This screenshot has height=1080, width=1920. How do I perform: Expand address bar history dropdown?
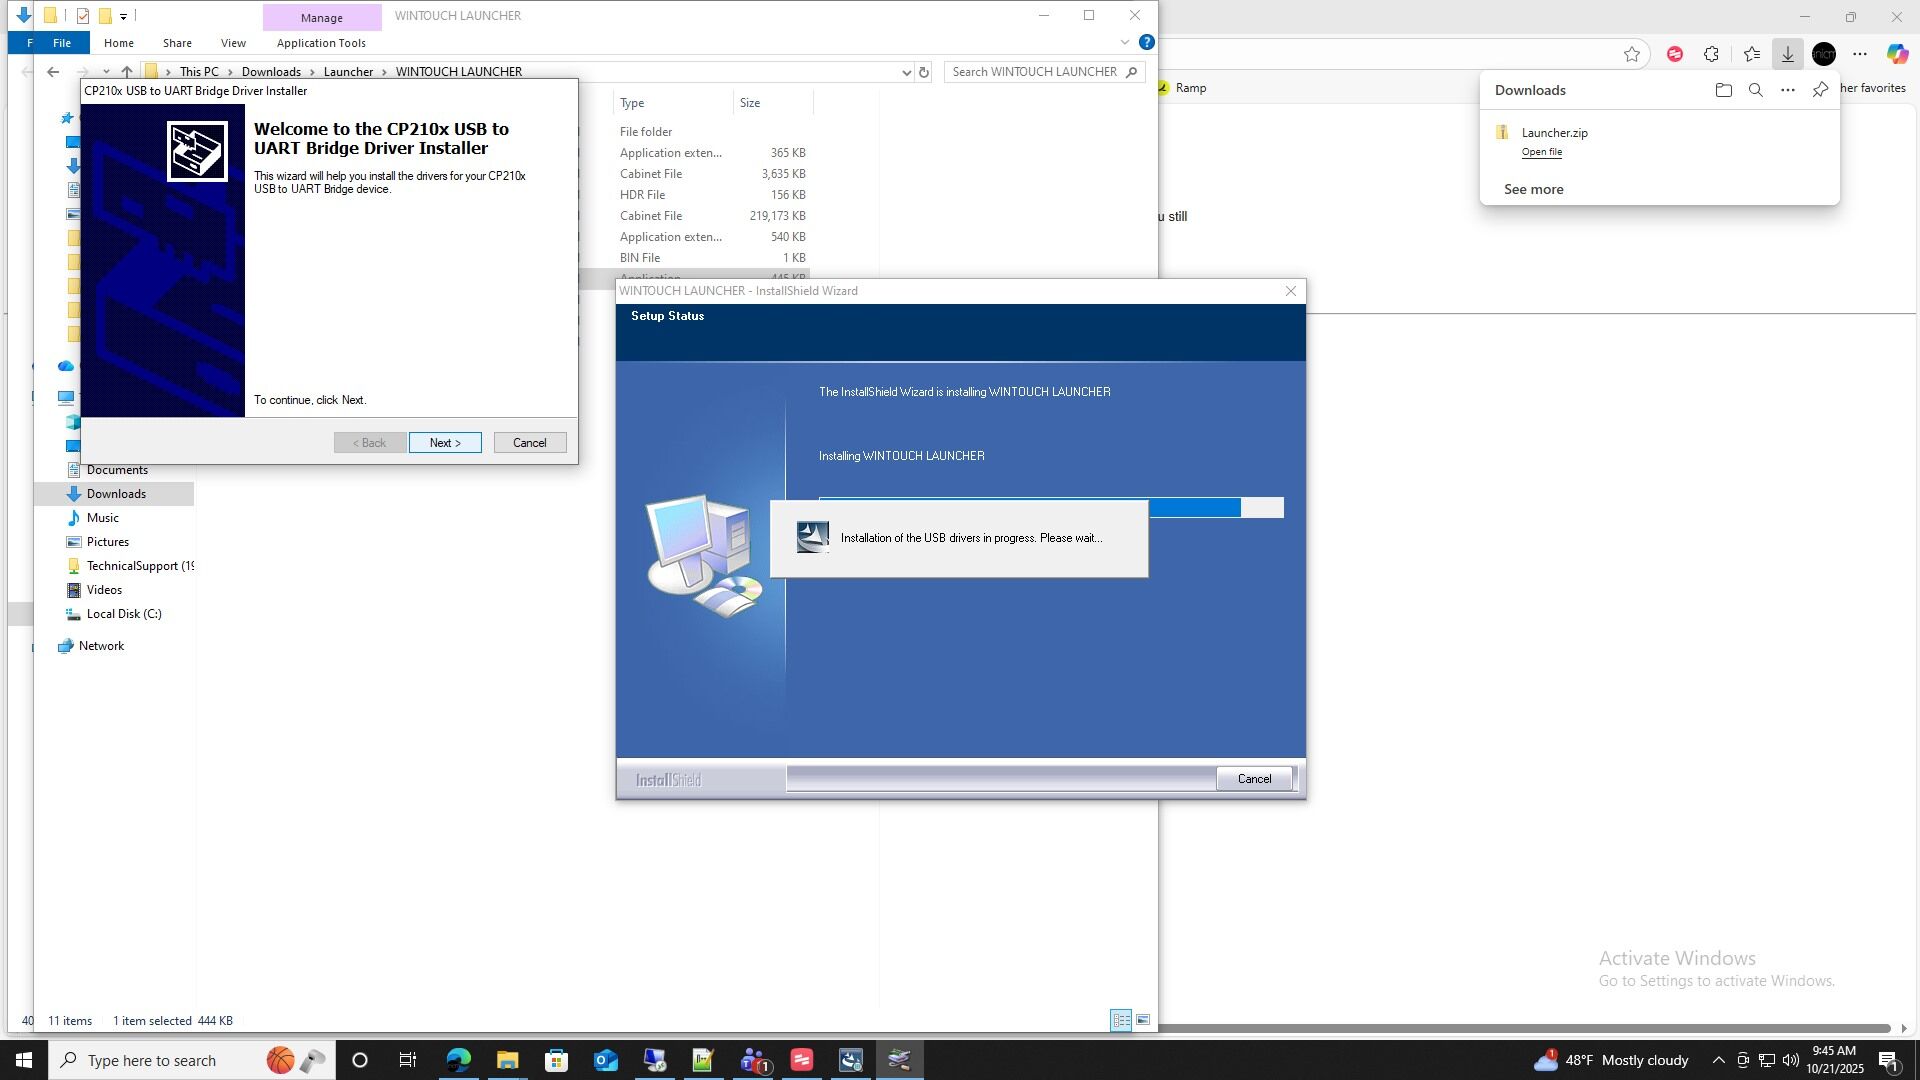(x=906, y=72)
